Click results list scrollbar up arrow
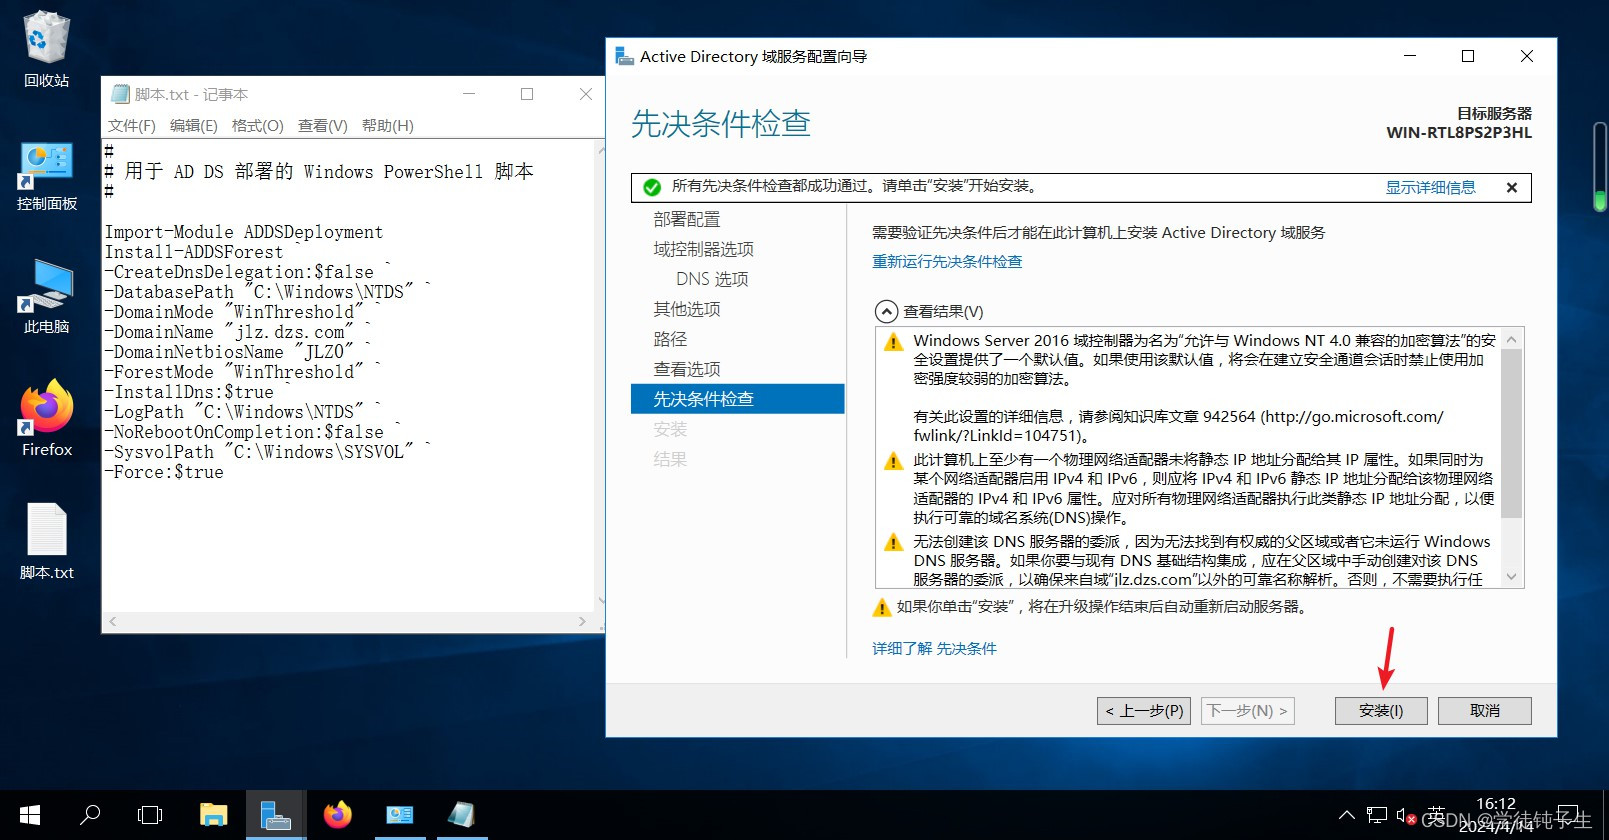 [x=1512, y=339]
